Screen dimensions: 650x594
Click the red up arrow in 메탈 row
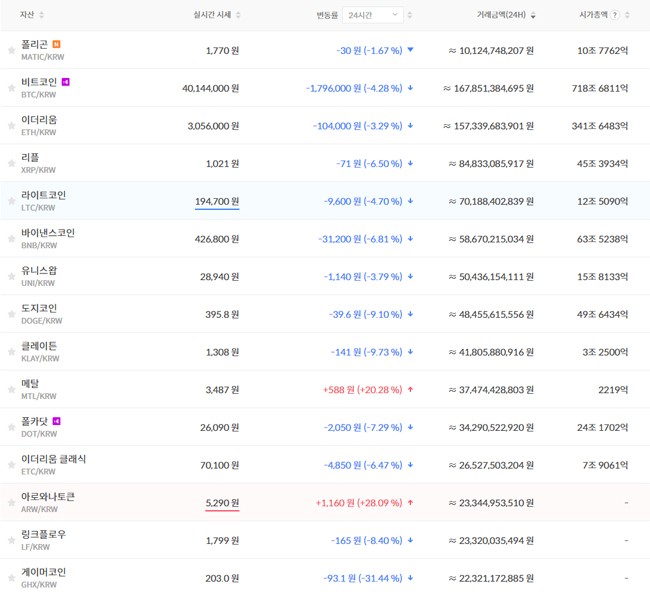(x=410, y=390)
